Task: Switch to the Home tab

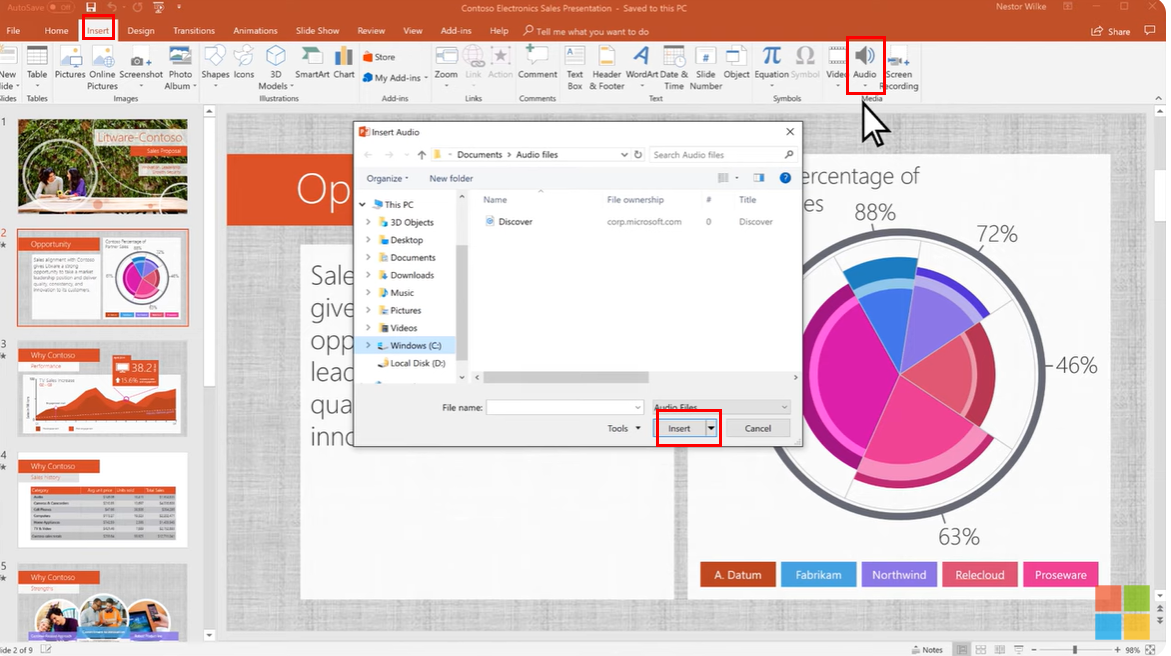Action: (56, 31)
